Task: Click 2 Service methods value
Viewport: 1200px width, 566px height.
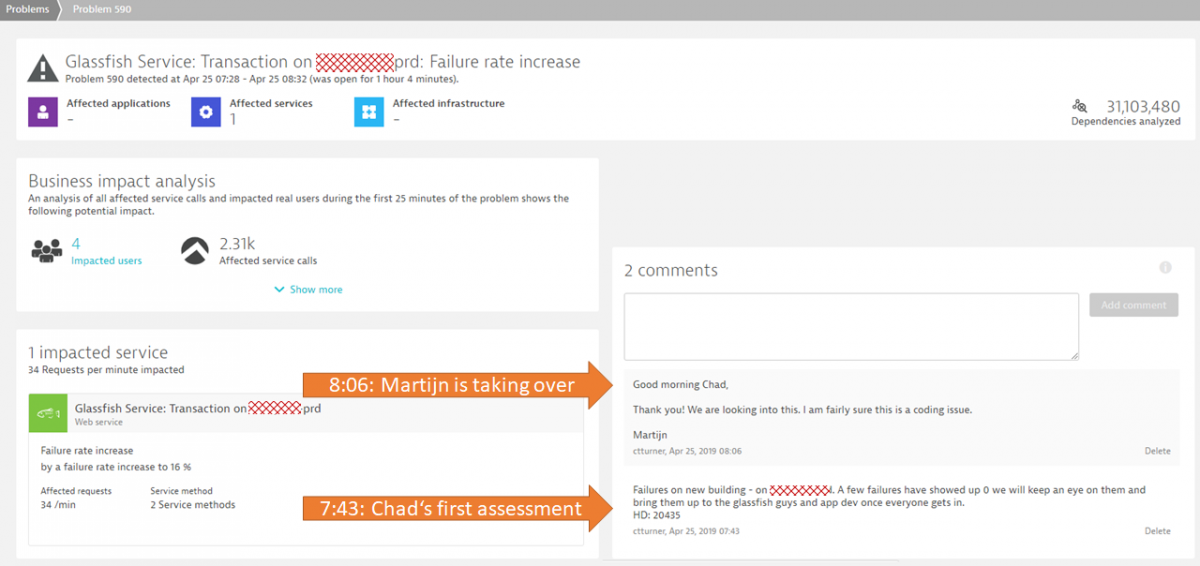Action: tap(193, 505)
